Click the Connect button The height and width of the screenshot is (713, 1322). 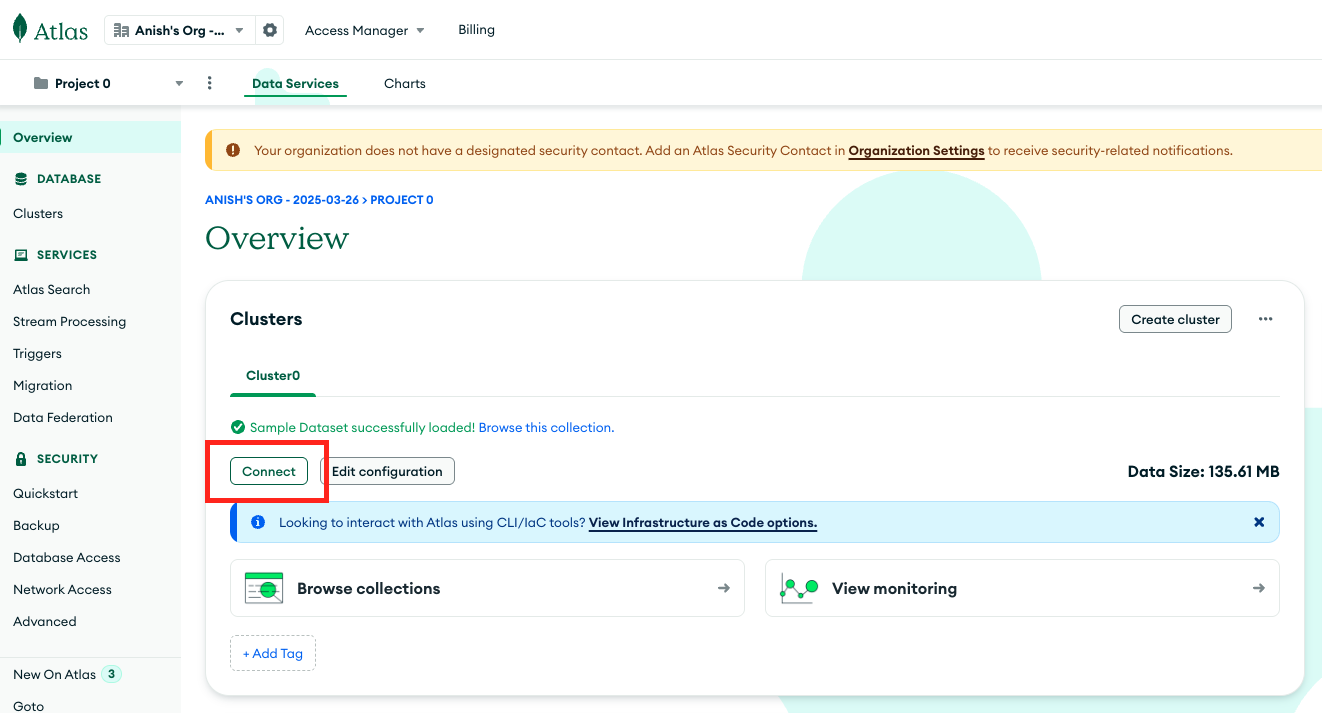tap(268, 470)
